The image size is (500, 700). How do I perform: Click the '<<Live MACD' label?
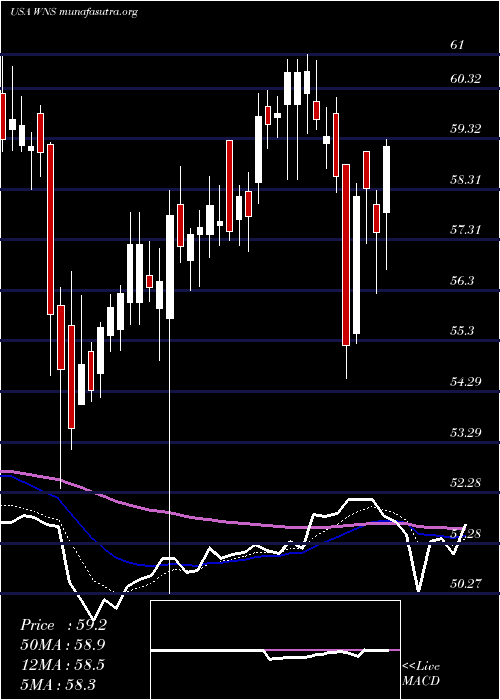(421, 674)
